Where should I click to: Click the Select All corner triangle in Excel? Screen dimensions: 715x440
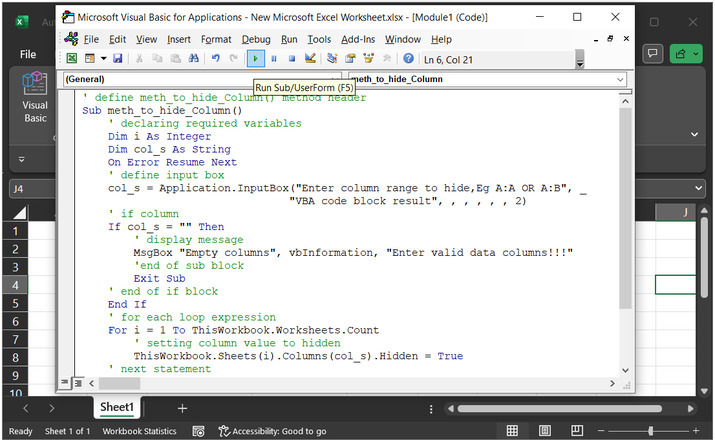[19, 212]
